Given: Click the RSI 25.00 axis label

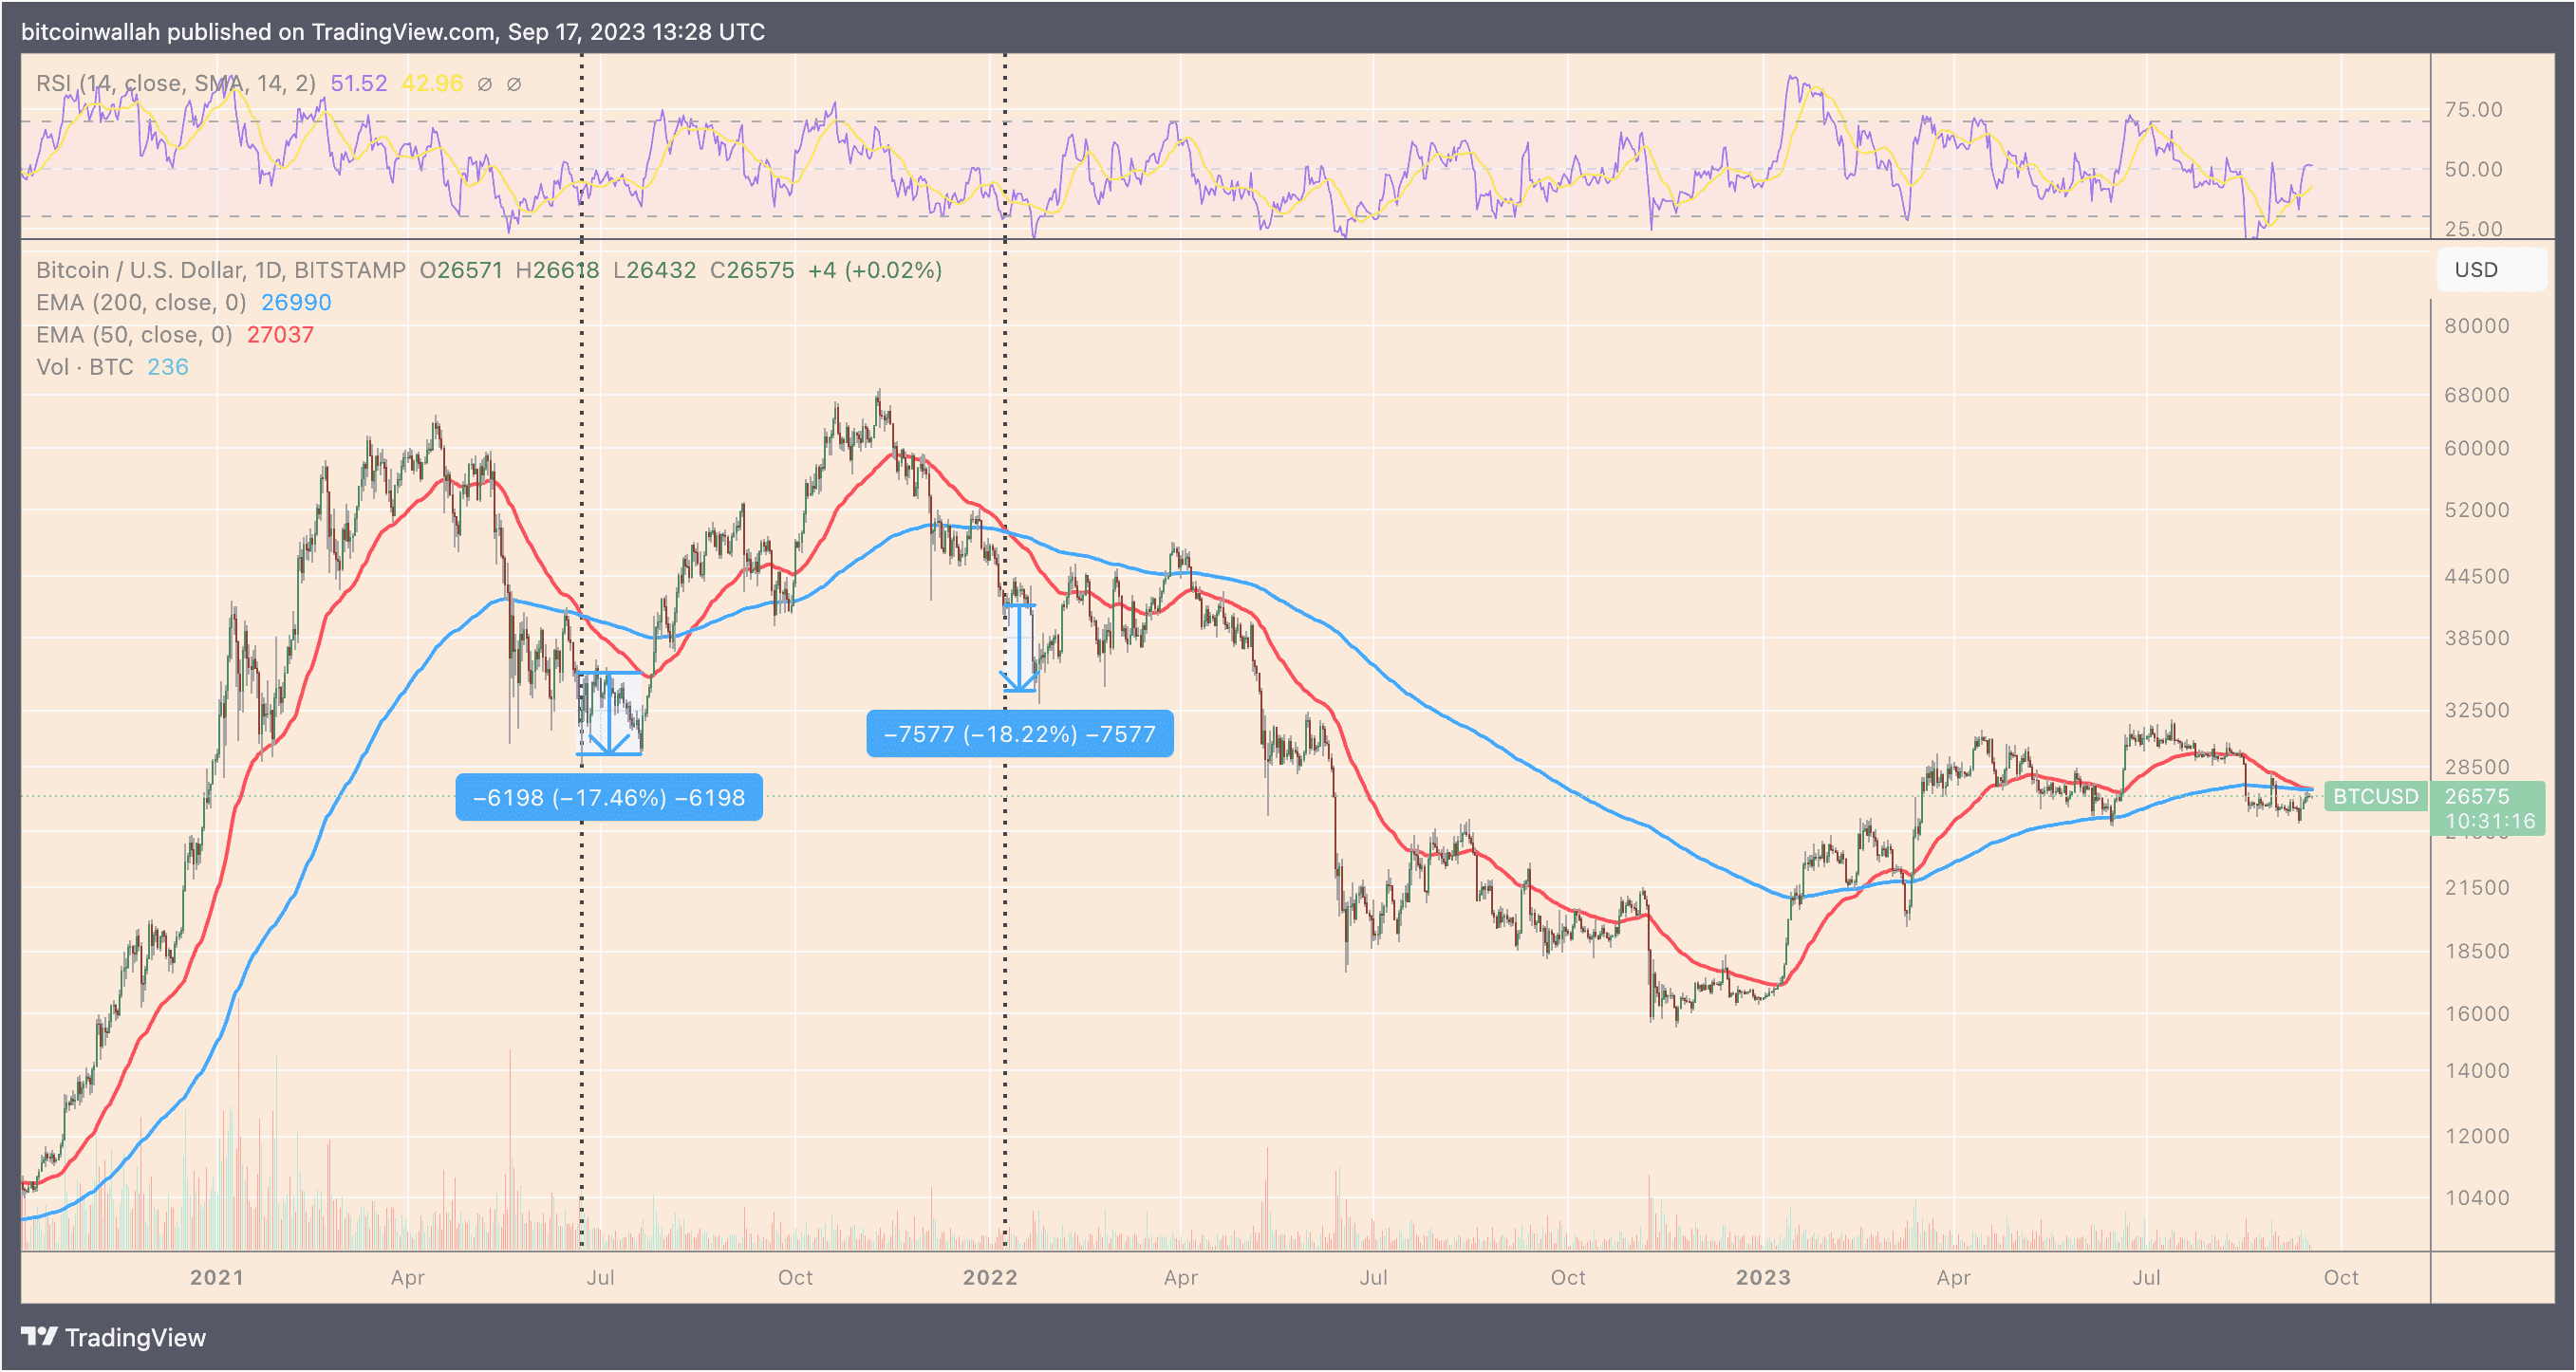Looking at the screenshot, I should click(2474, 228).
